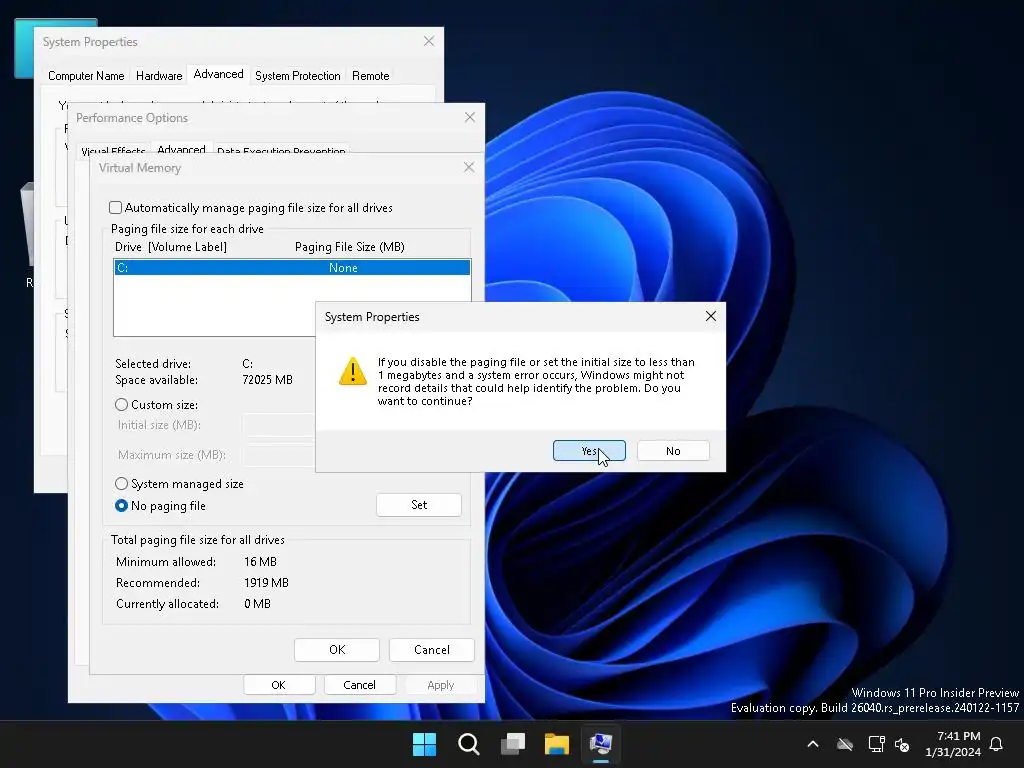Click OK in Performance Options
The width and height of the screenshot is (1024, 768).
[279, 684]
